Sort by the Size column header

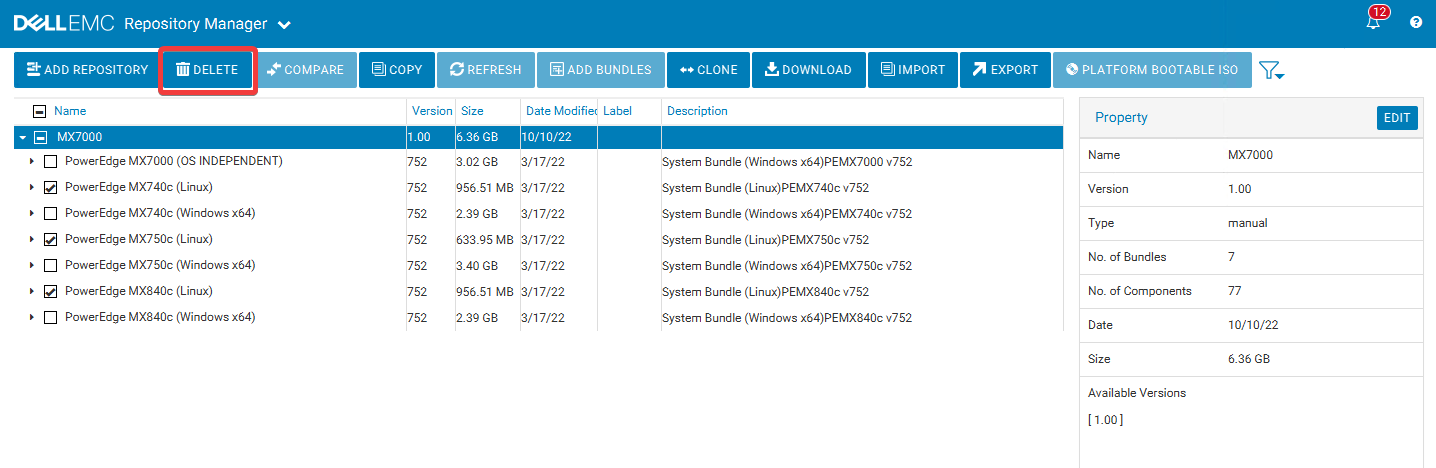coord(472,111)
